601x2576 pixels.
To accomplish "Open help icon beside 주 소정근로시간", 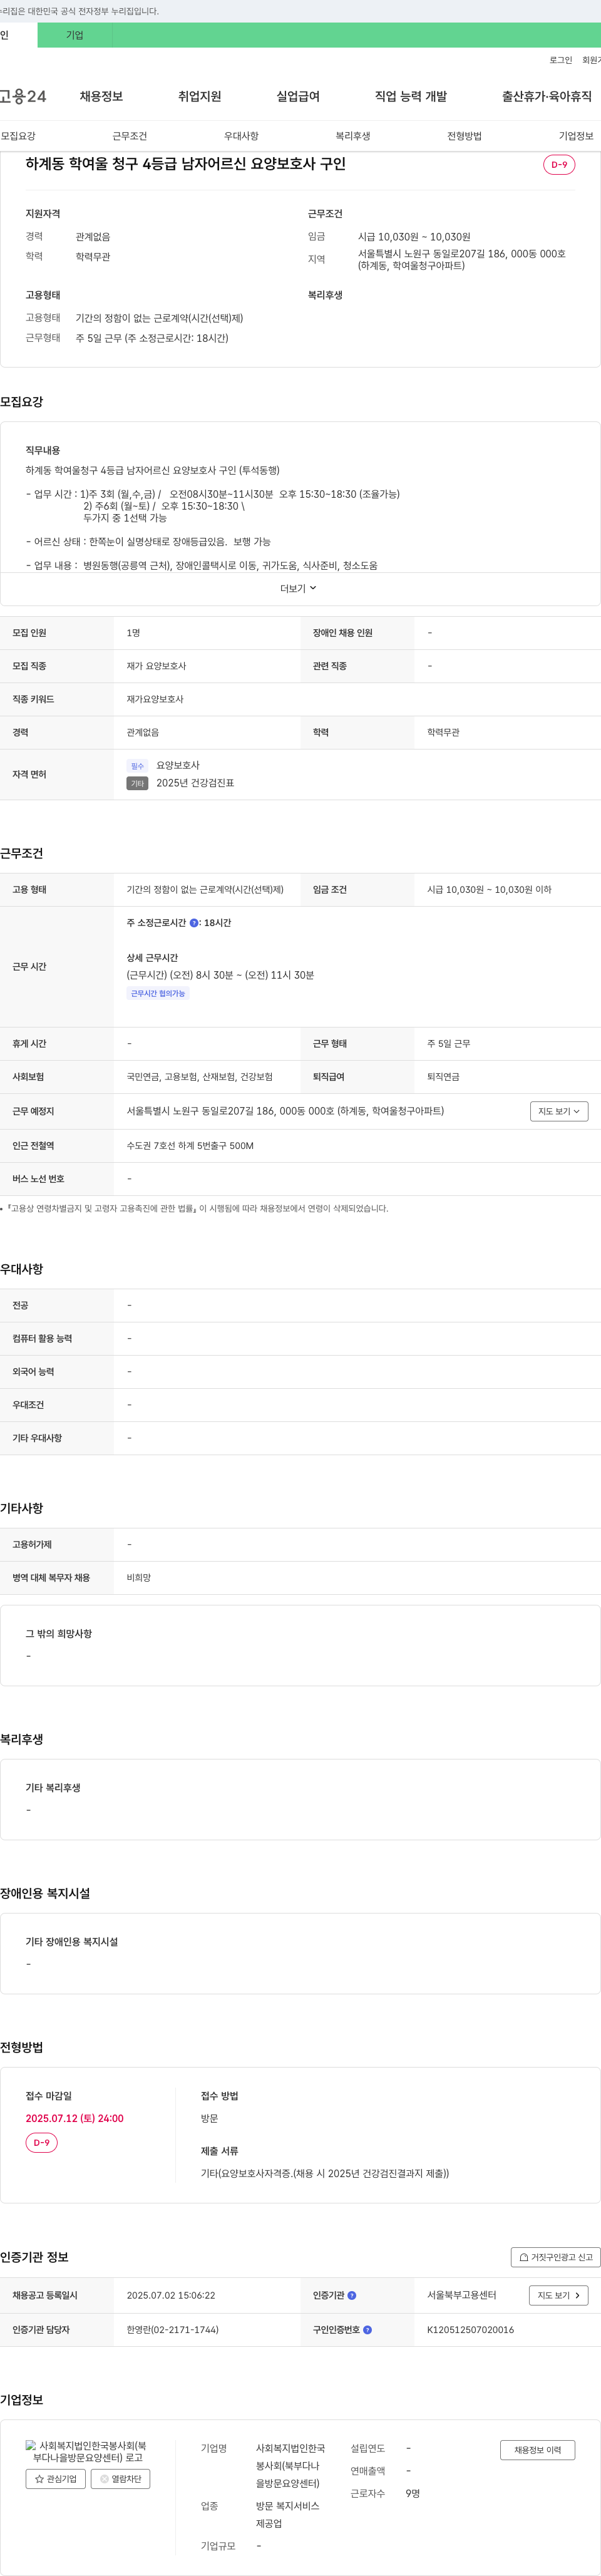I will coord(194,923).
